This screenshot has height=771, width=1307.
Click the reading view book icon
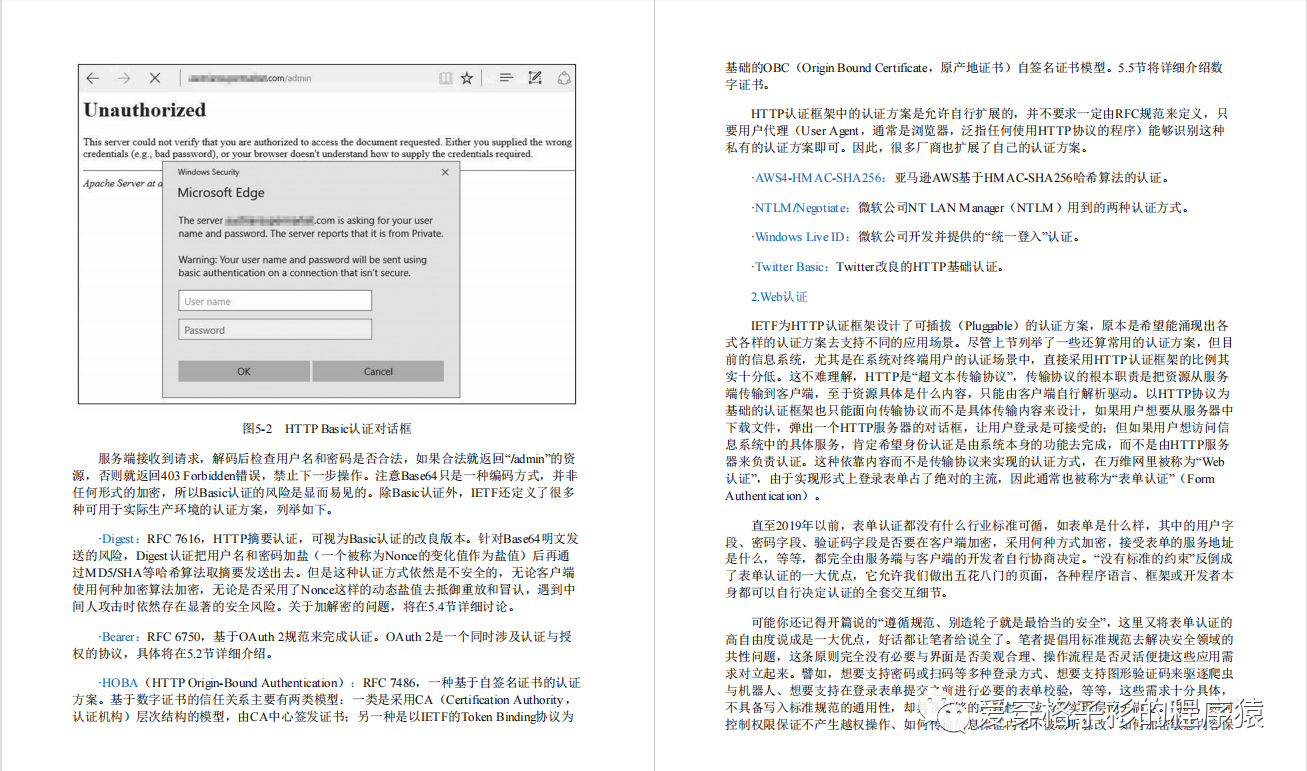[446, 78]
